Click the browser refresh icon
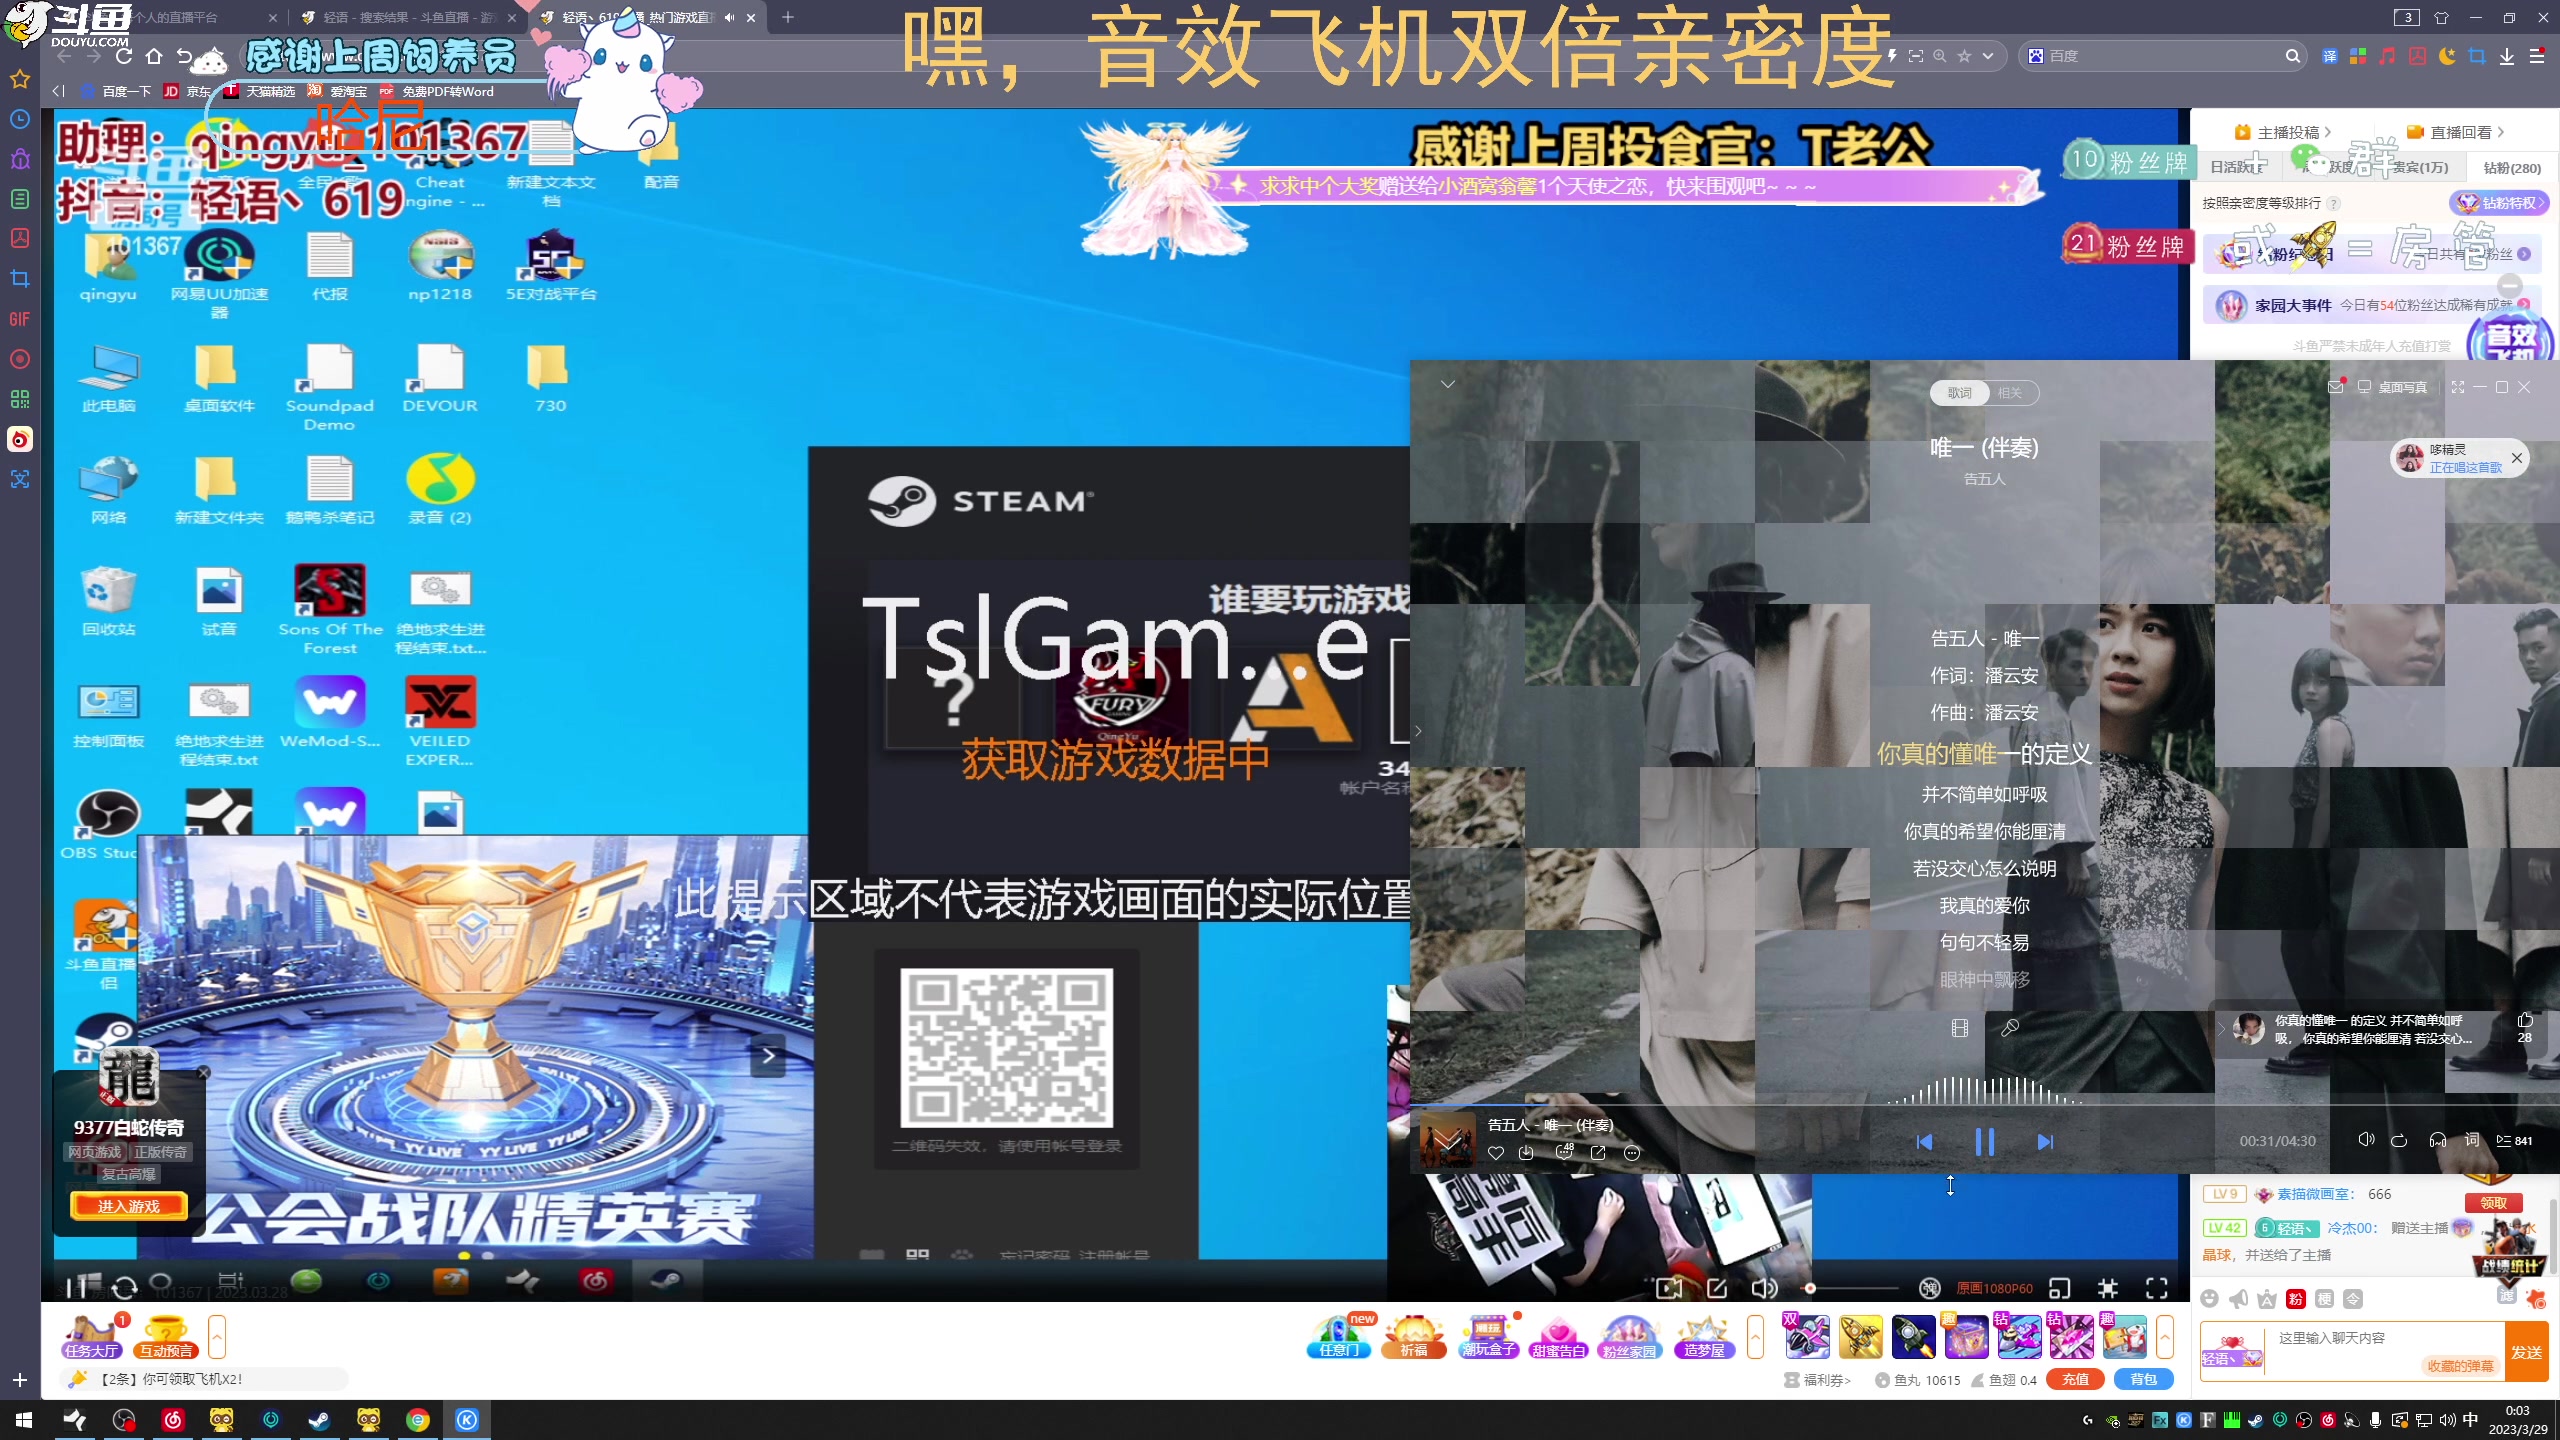The width and height of the screenshot is (2560, 1440). (124, 56)
